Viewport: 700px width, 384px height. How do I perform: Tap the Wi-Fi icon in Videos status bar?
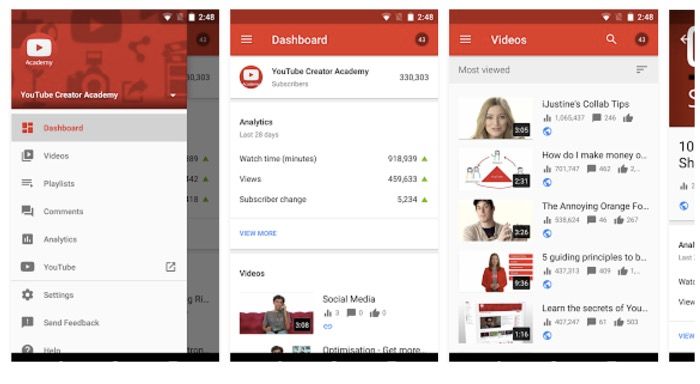coord(606,17)
